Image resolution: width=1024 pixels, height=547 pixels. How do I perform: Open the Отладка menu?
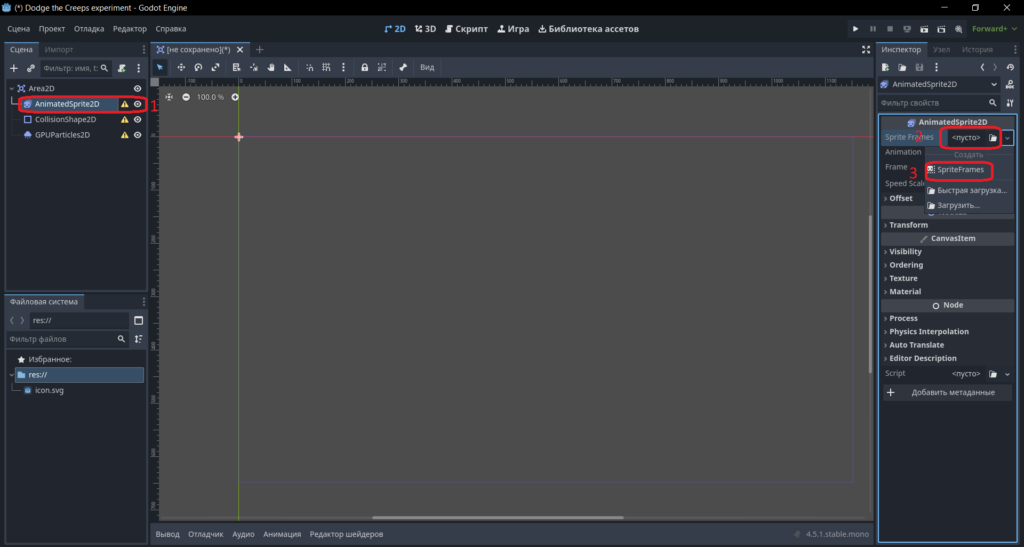[x=89, y=29]
